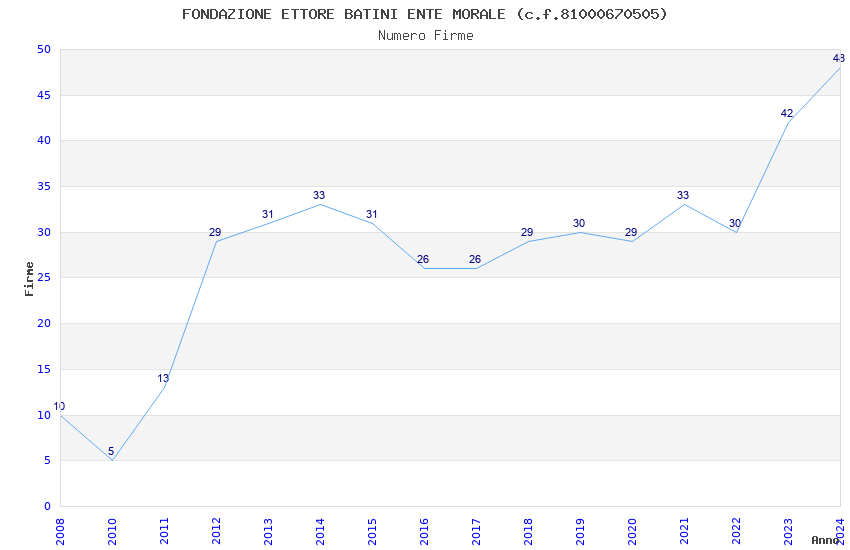The width and height of the screenshot is (850, 550).
Task: Click the x-axis year label 2010
Action: tap(112, 531)
